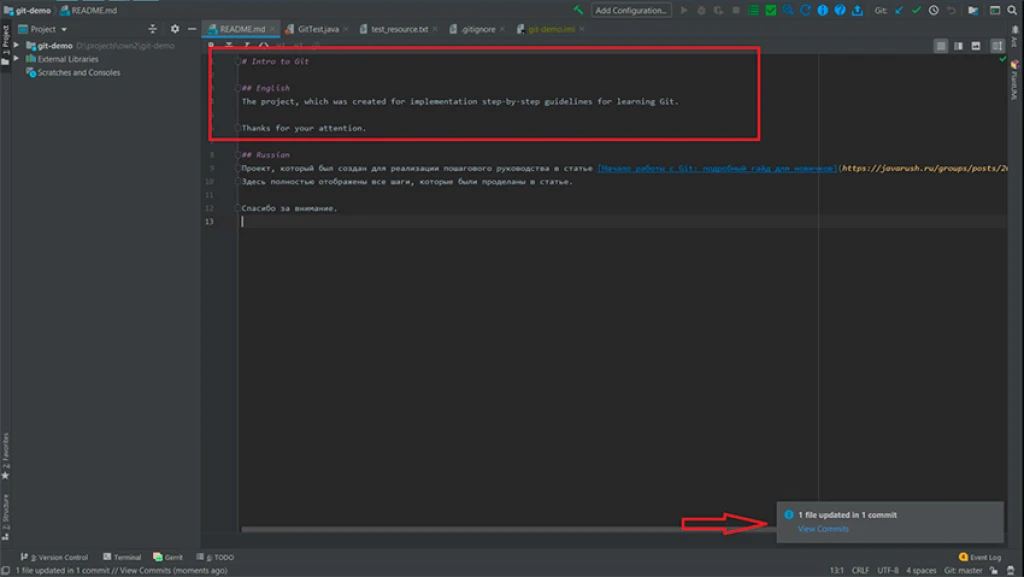This screenshot has width=1024, height=577.
Task: Click the Debug bug icon
Action: click(701, 10)
